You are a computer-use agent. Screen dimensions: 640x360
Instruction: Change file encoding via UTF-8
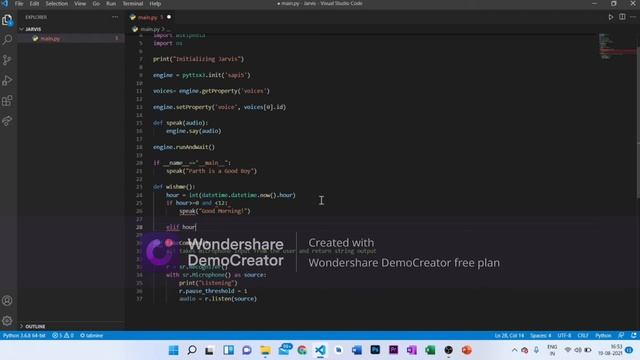pyautogui.click(x=564, y=336)
